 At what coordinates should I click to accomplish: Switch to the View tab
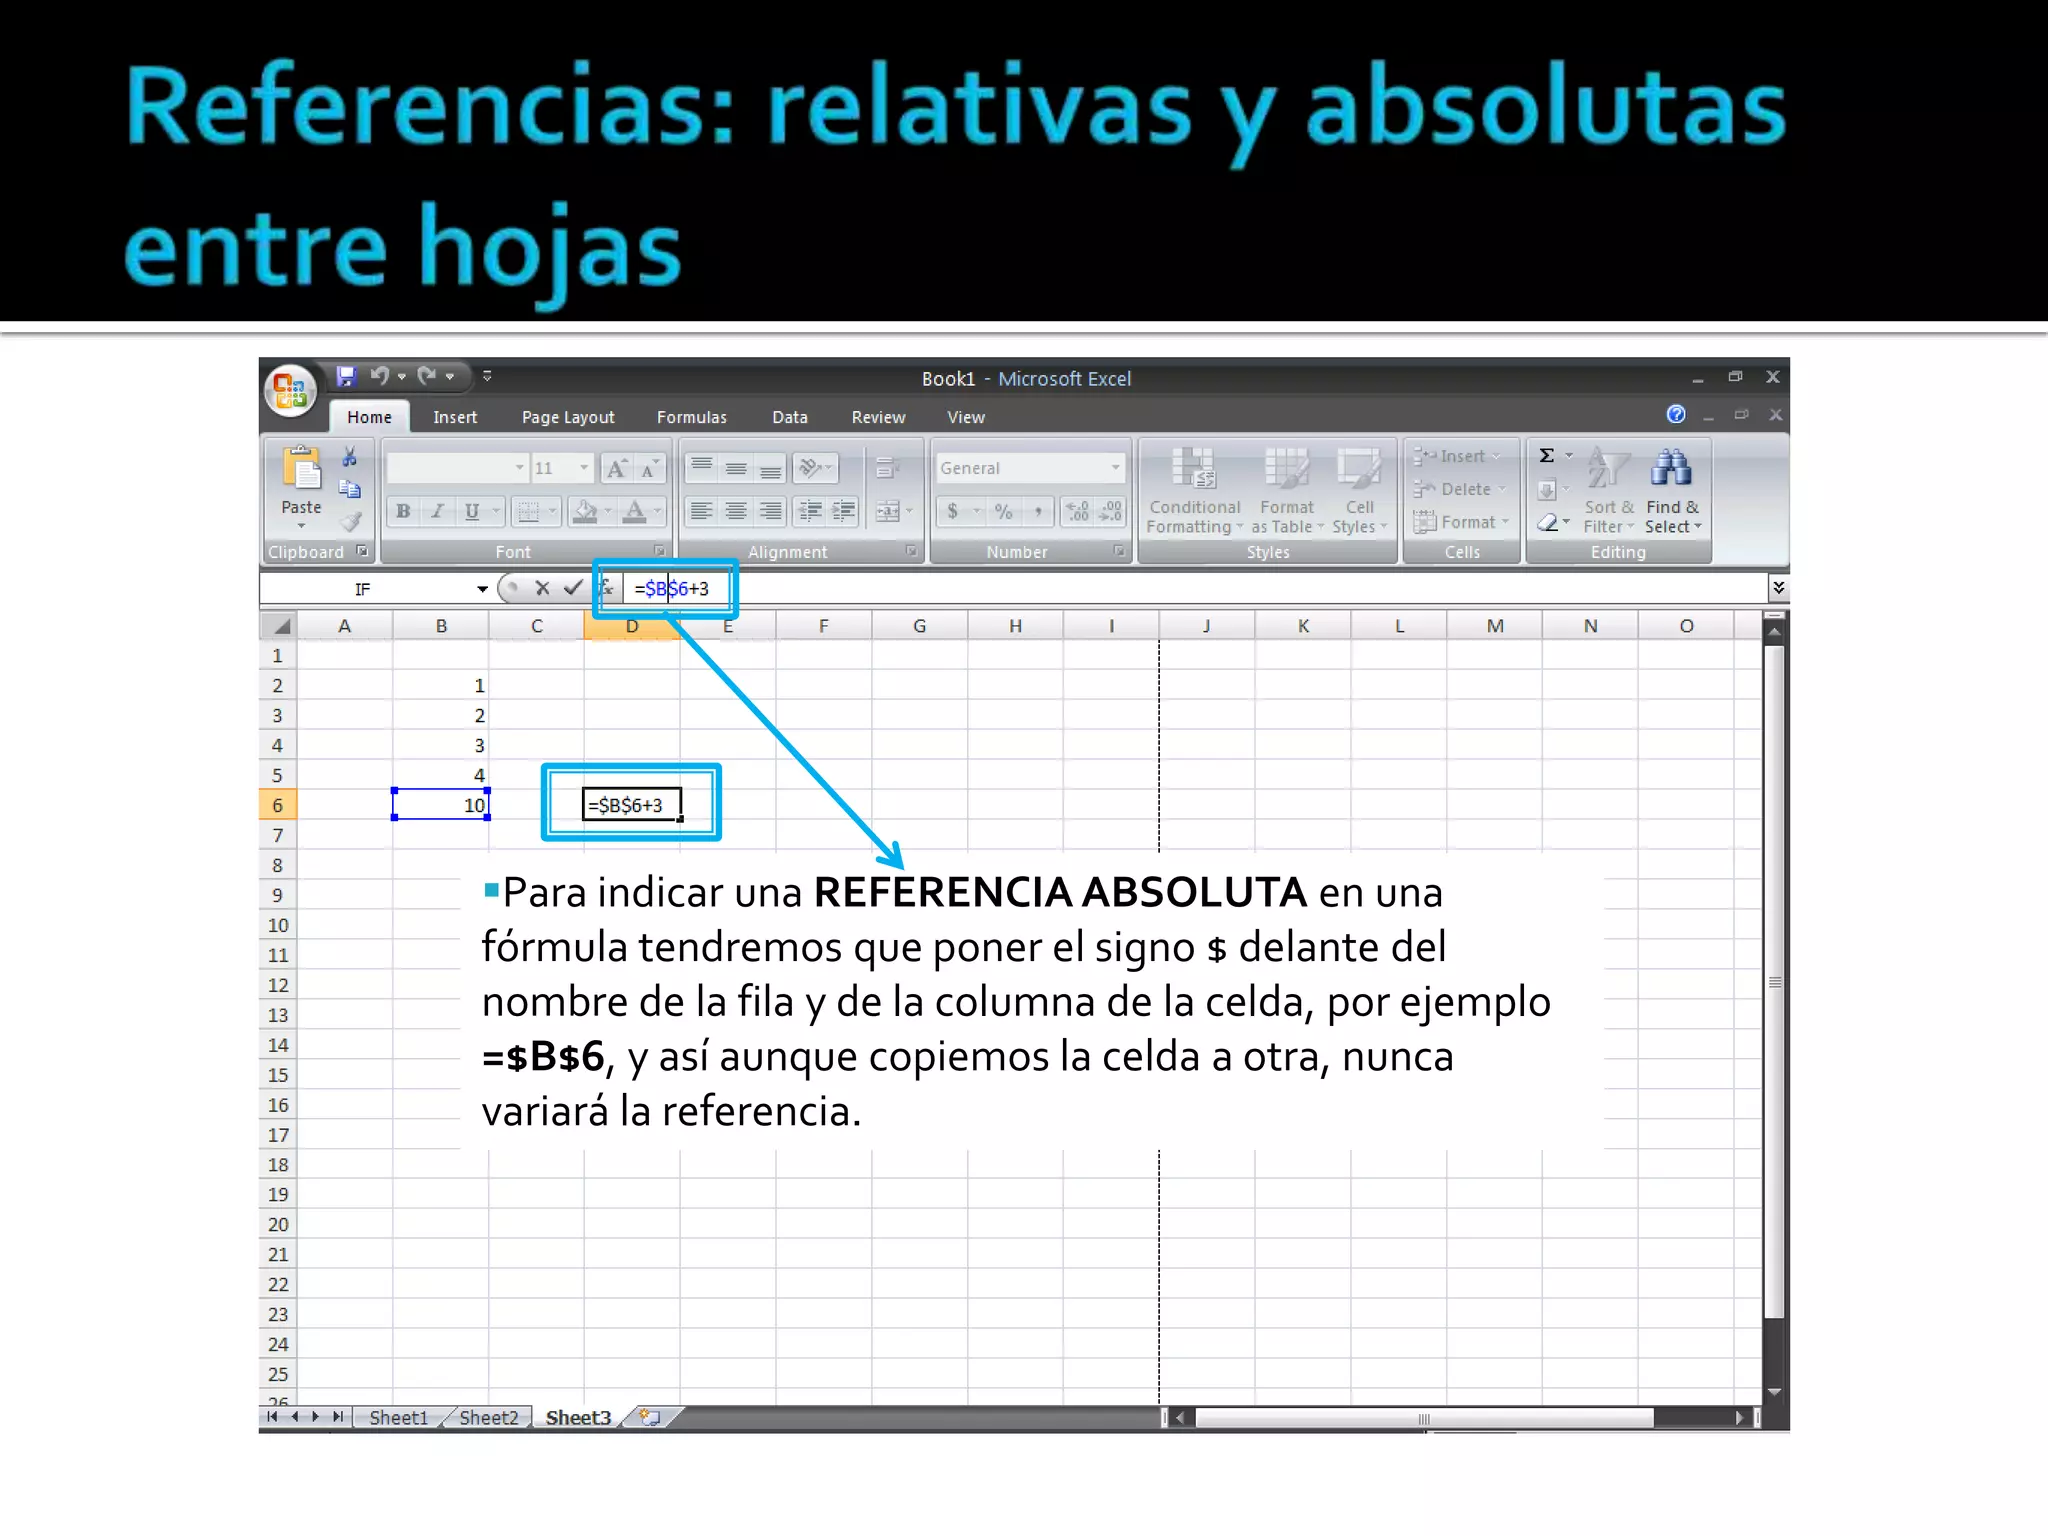click(966, 417)
